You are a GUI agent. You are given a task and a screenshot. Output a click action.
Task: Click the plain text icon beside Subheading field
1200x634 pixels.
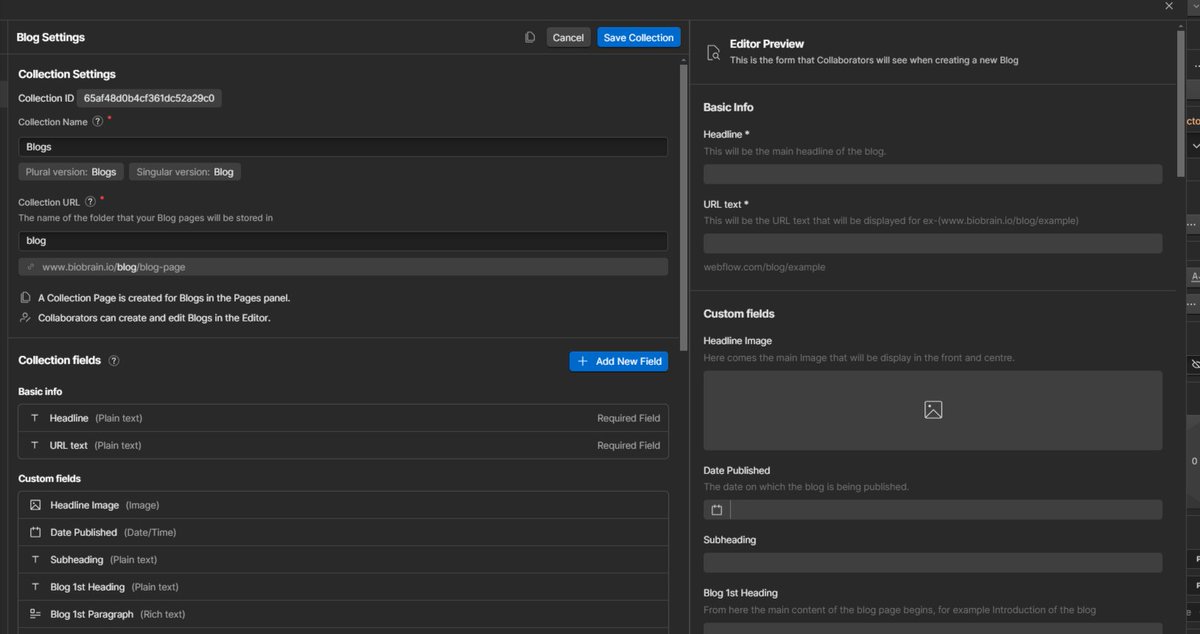(x=35, y=559)
